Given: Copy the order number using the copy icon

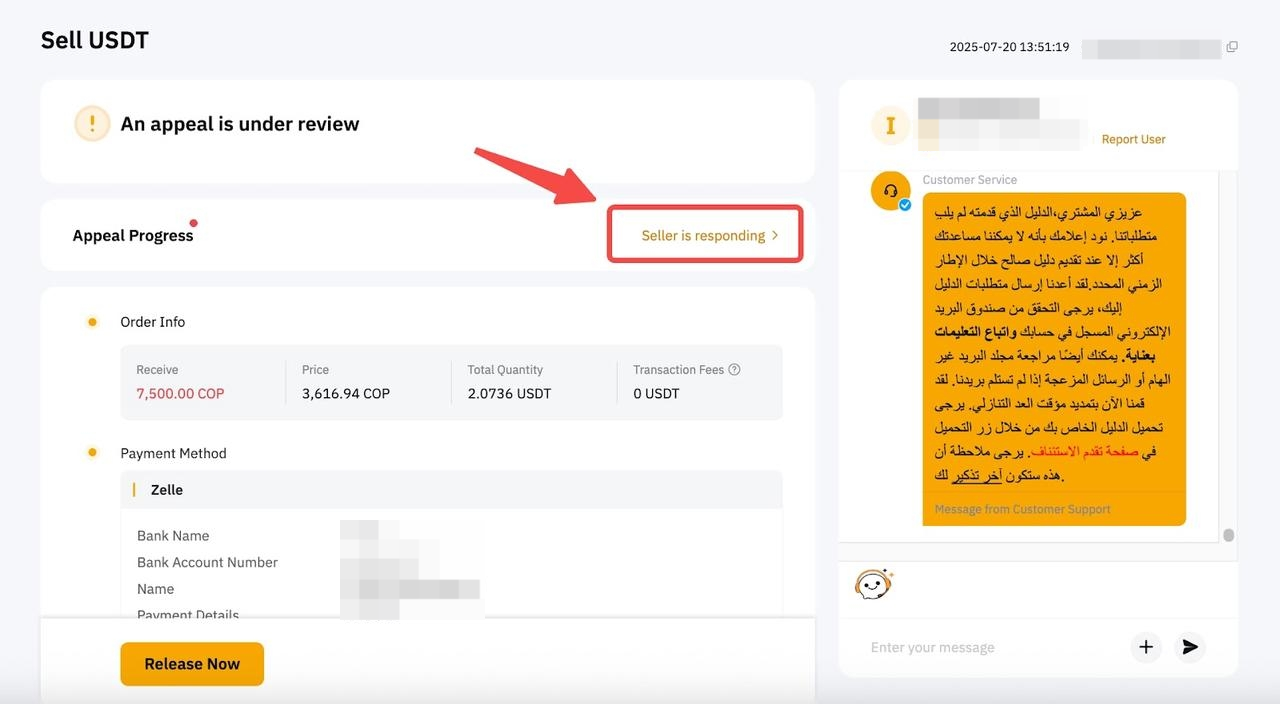Looking at the screenshot, I should coord(1232,47).
